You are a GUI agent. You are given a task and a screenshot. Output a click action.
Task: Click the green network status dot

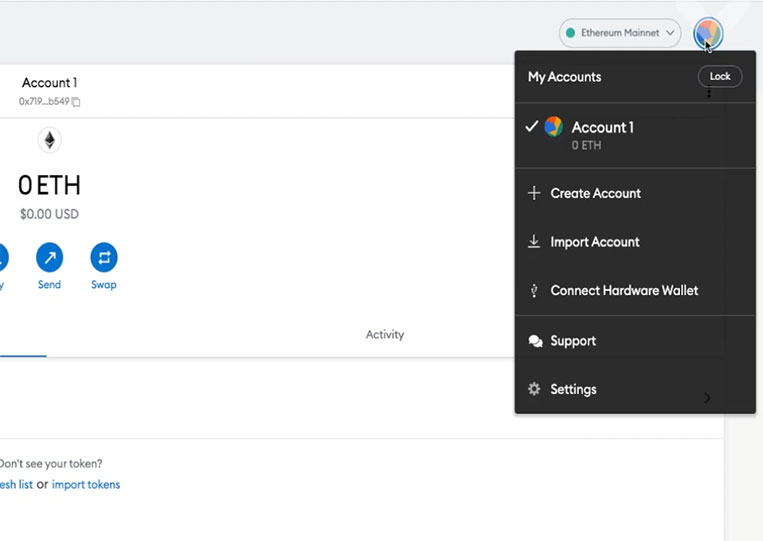(x=570, y=33)
